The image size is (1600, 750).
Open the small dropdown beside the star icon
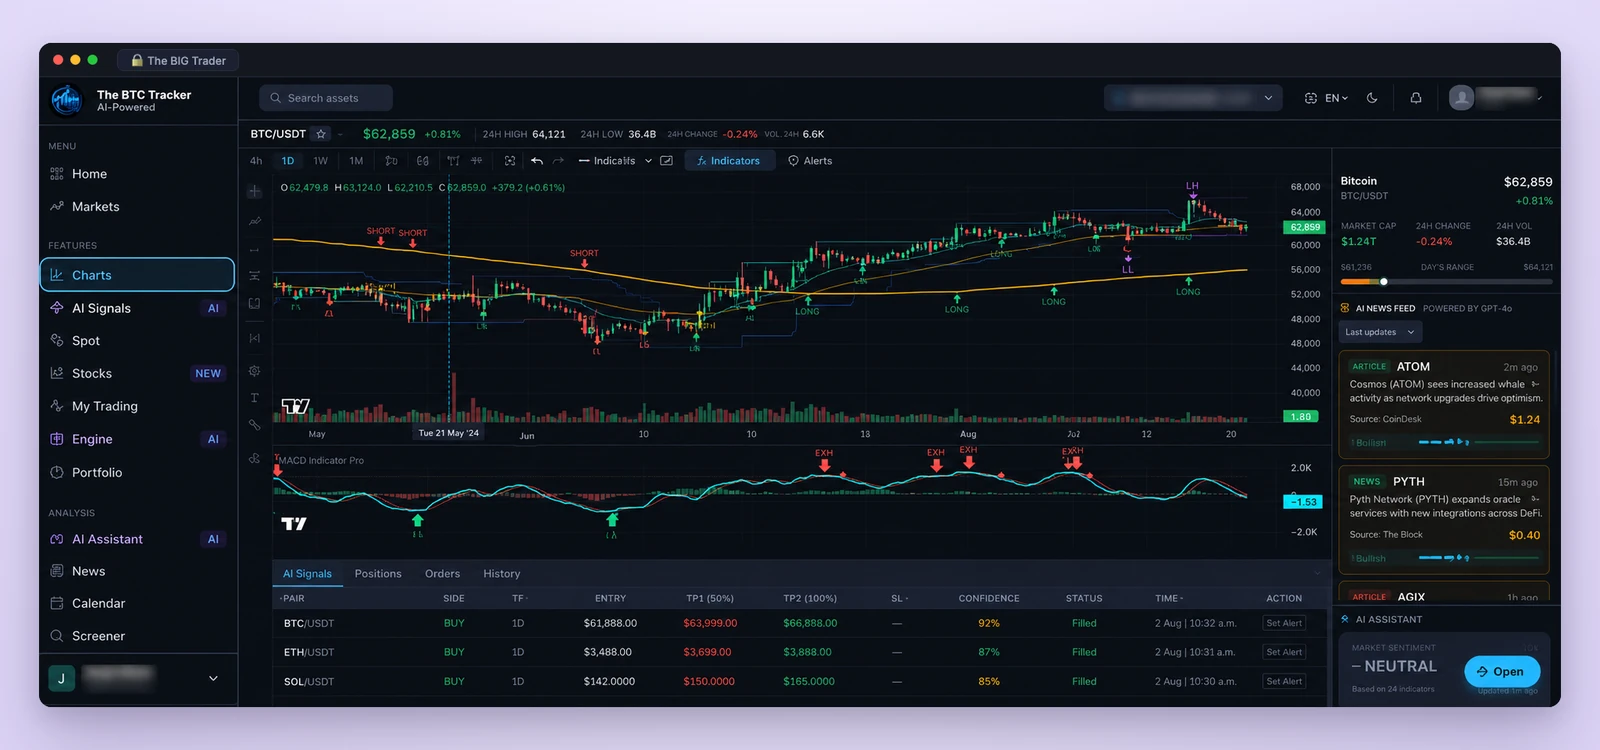coord(340,134)
